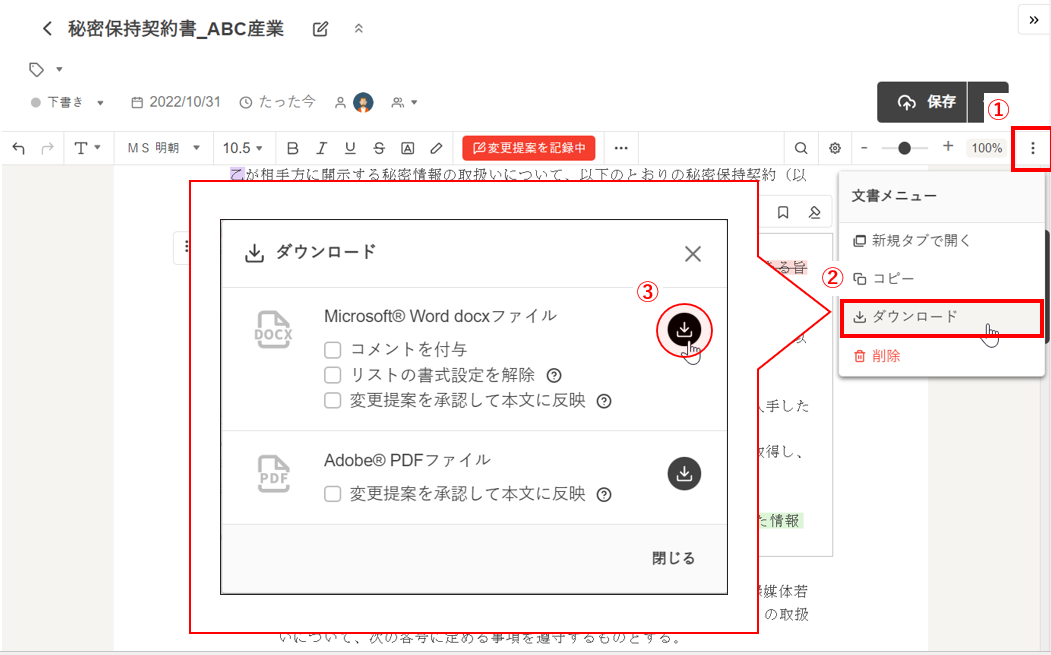
Task: Download the Adobe PDF file
Action: [x=684, y=474]
